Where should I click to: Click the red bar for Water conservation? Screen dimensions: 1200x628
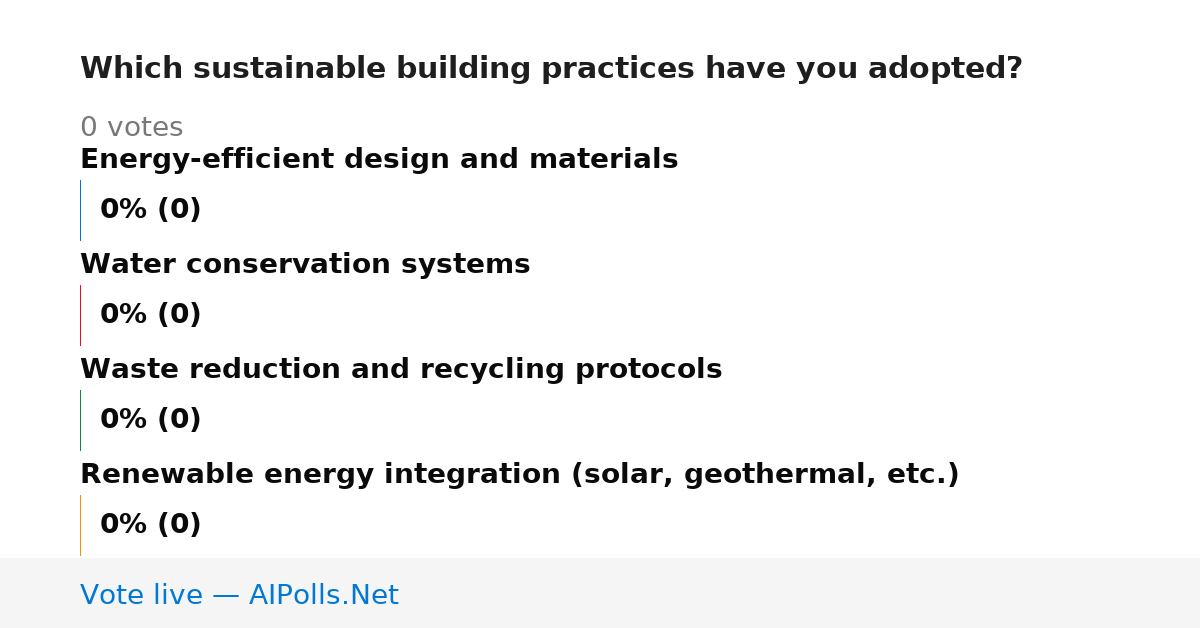(80, 315)
